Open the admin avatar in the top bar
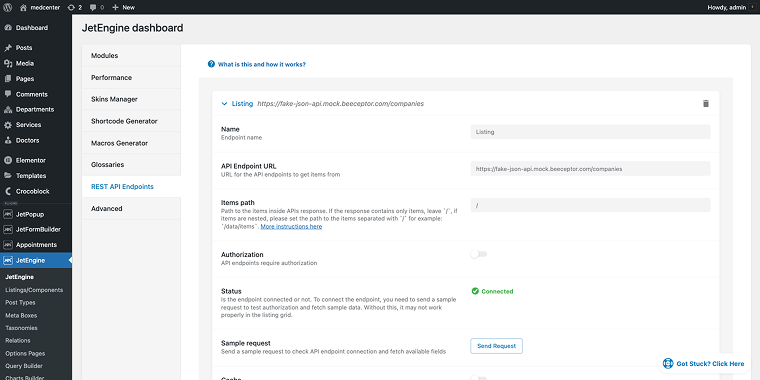 (x=753, y=7)
